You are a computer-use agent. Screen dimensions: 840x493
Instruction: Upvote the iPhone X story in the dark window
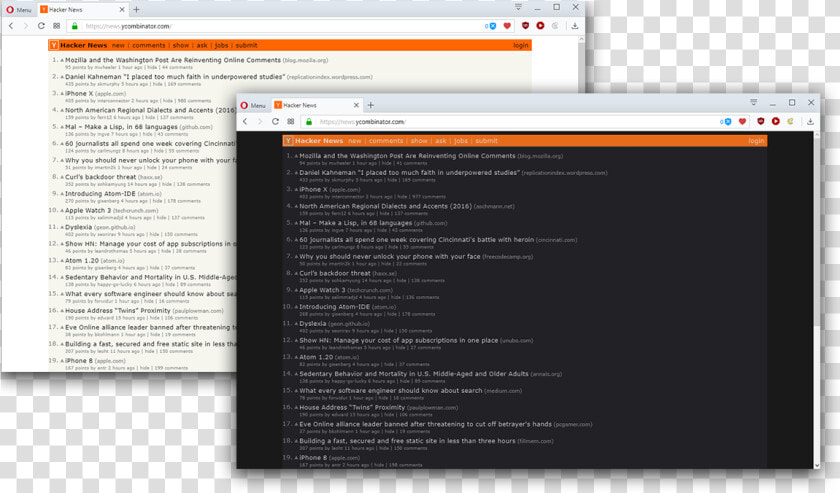click(x=296, y=190)
